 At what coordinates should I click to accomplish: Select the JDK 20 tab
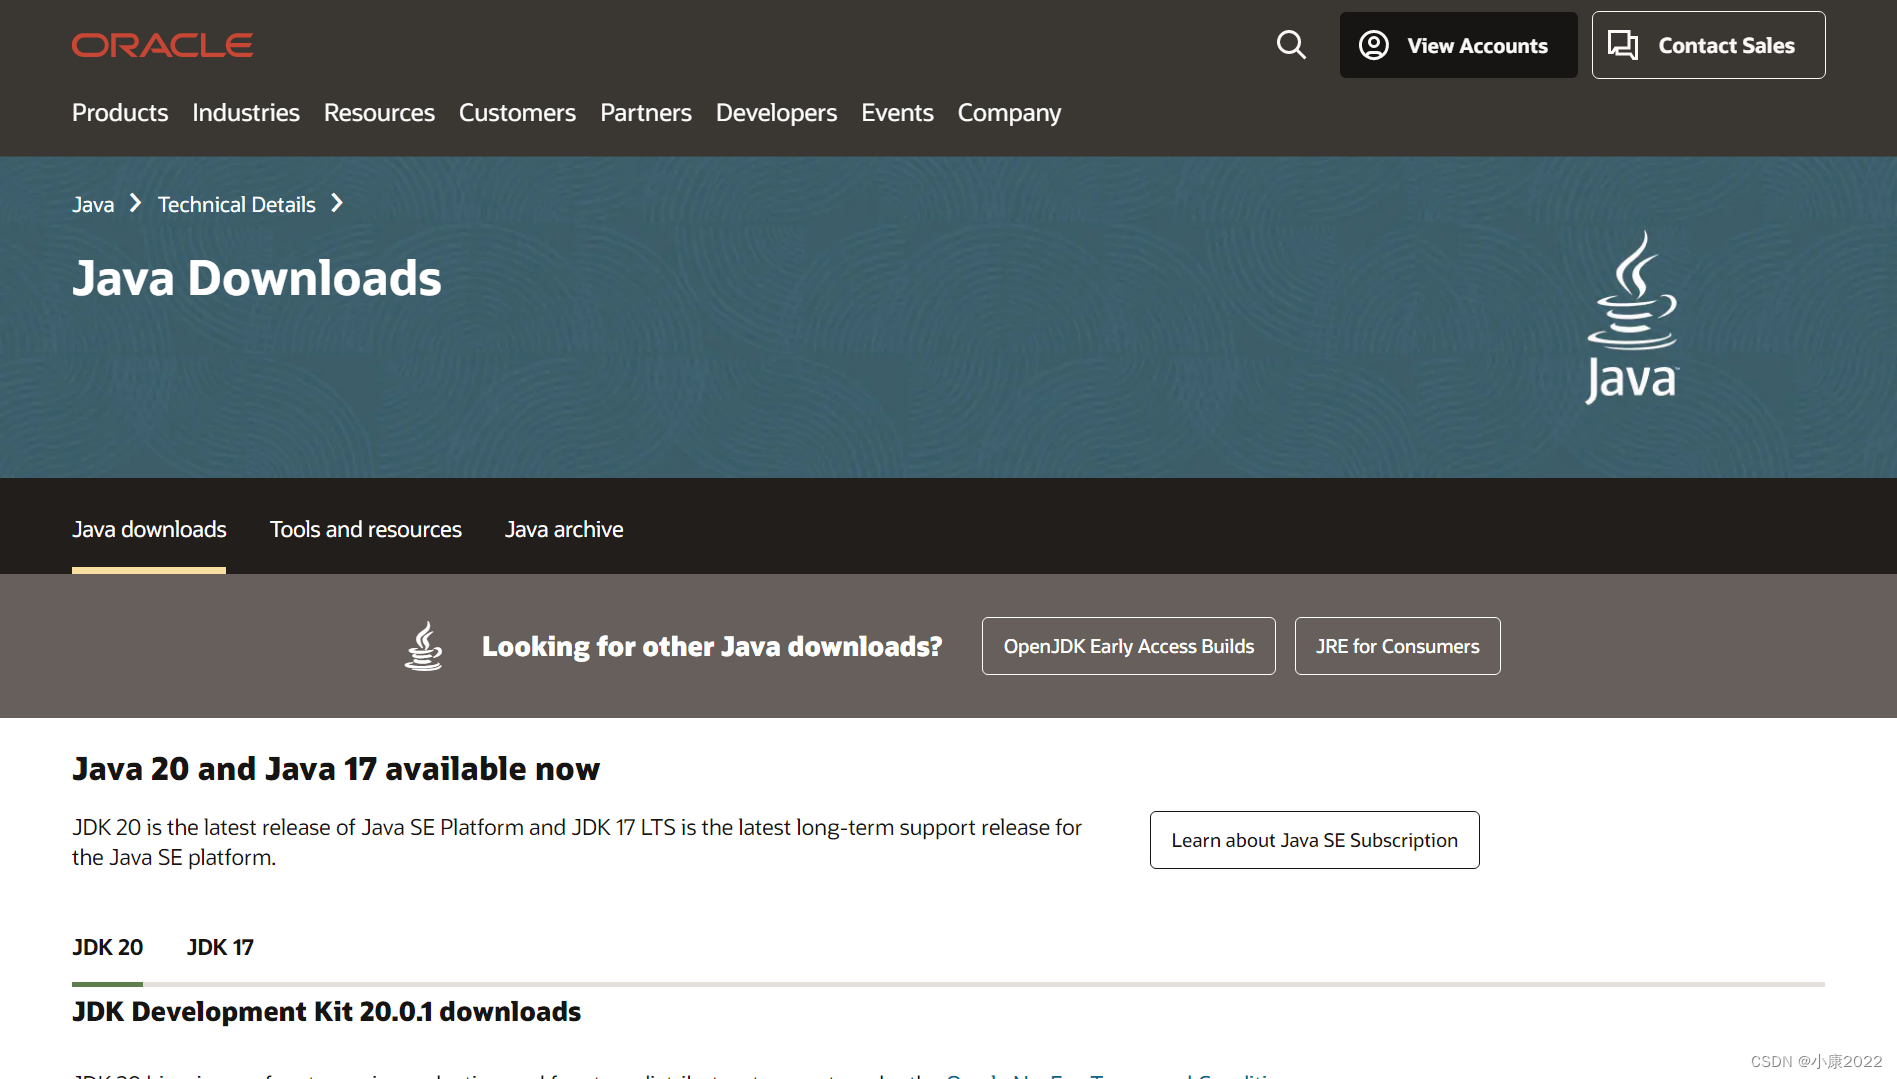point(108,947)
